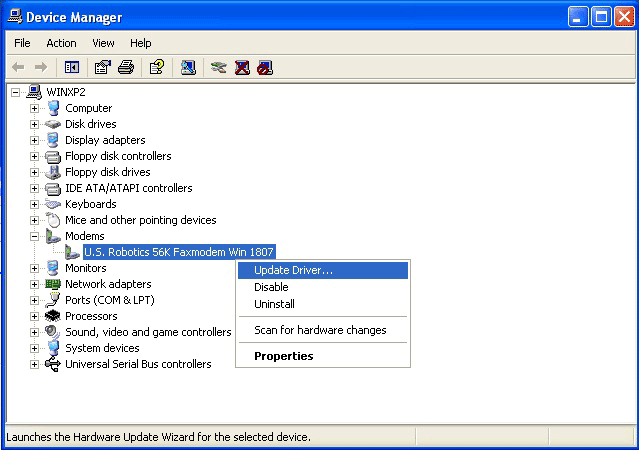The image size is (639, 450).
Task: Select the Processors tree item
Action: (x=92, y=316)
